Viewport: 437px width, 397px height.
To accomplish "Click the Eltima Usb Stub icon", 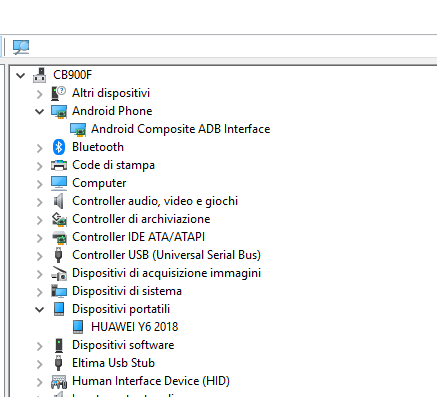I will coord(58,363).
